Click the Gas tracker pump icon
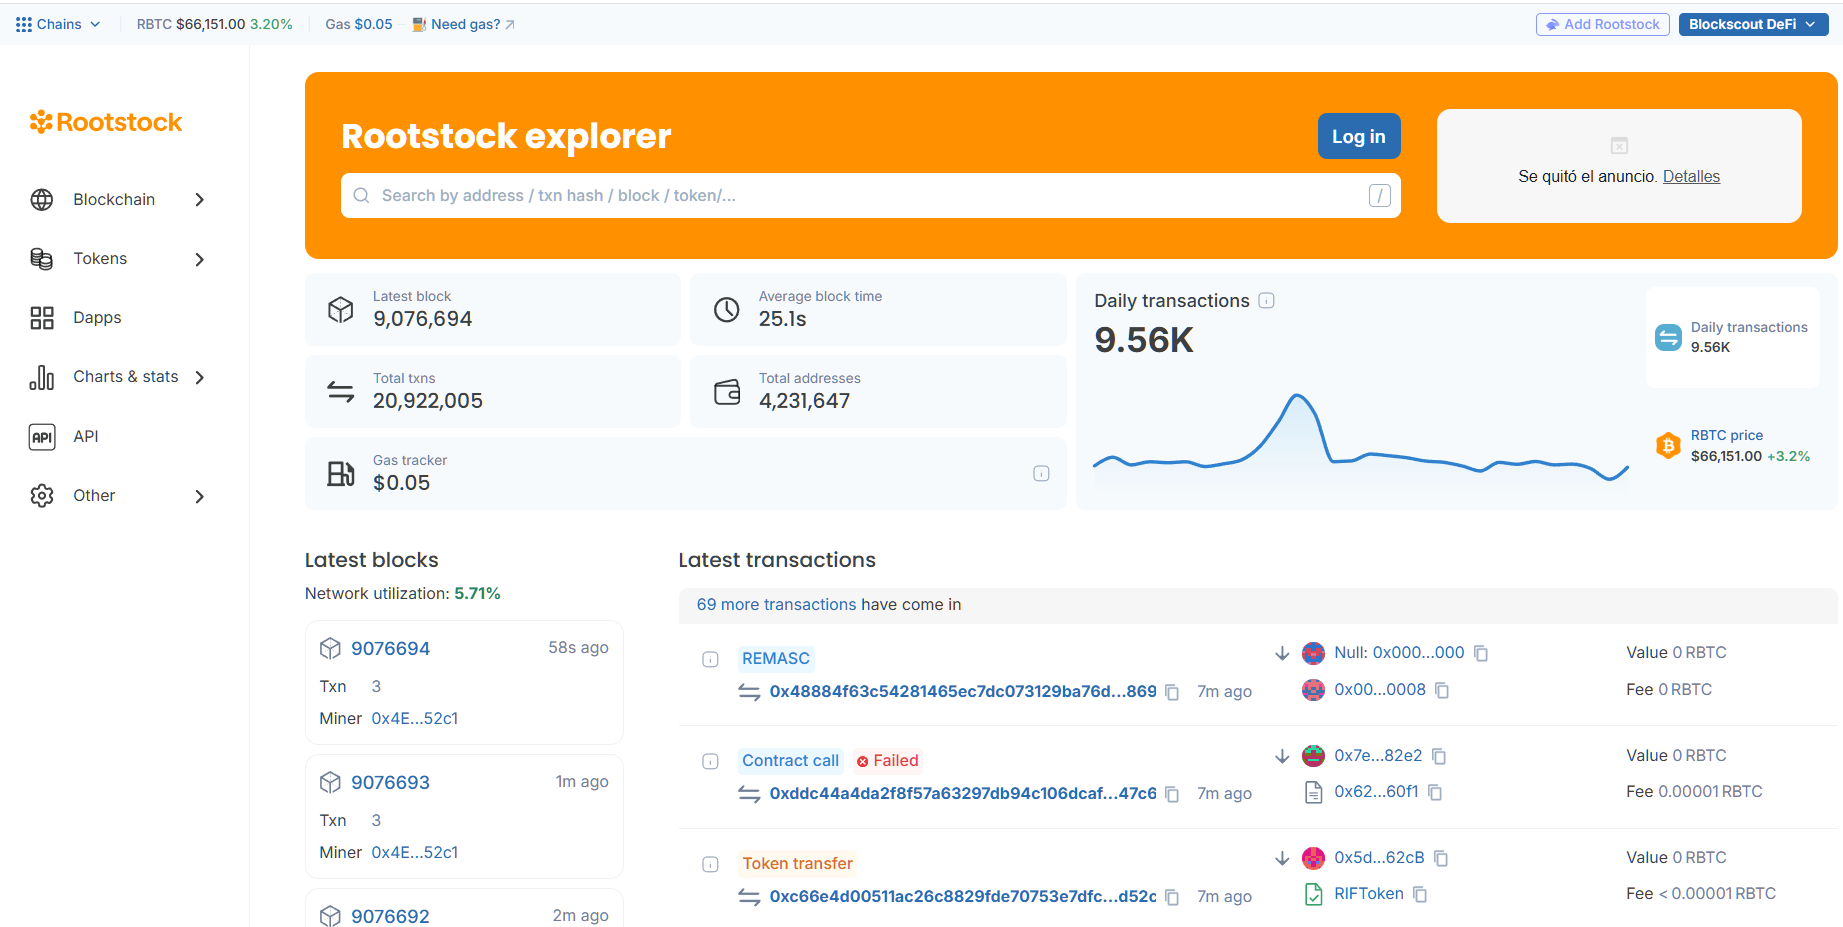 coord(341,473)
